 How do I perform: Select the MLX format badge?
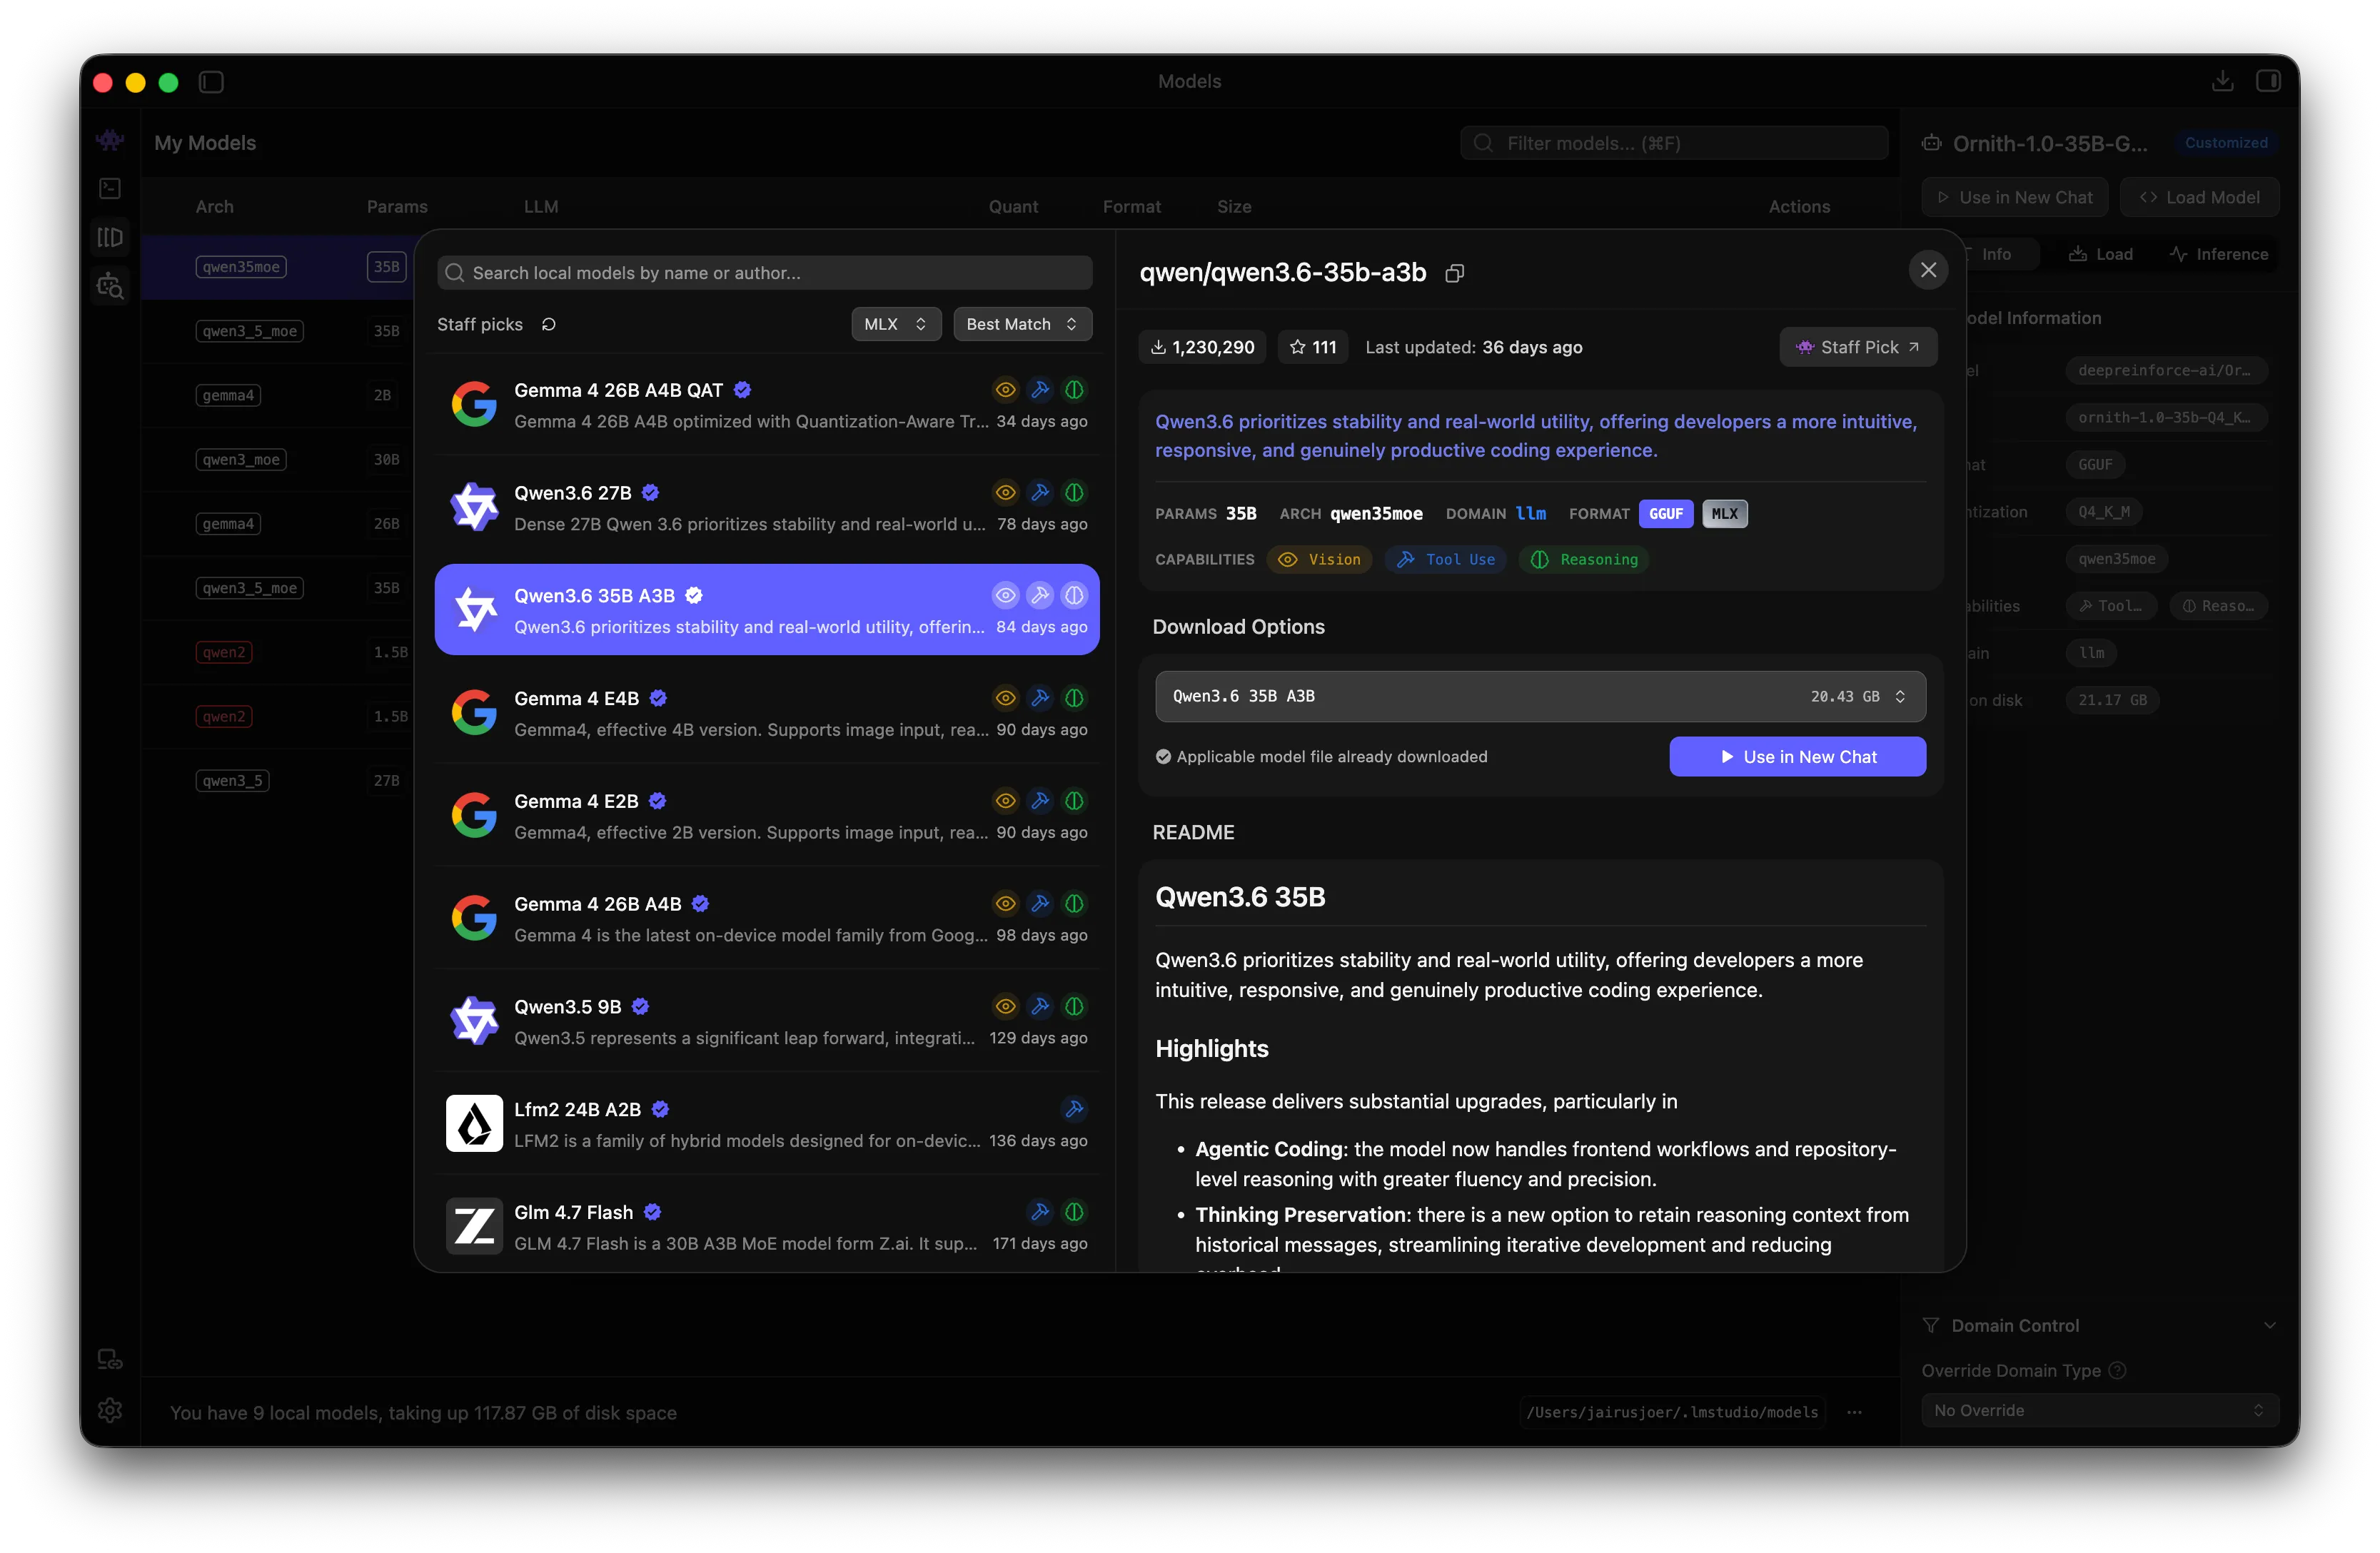[1725, 514]
